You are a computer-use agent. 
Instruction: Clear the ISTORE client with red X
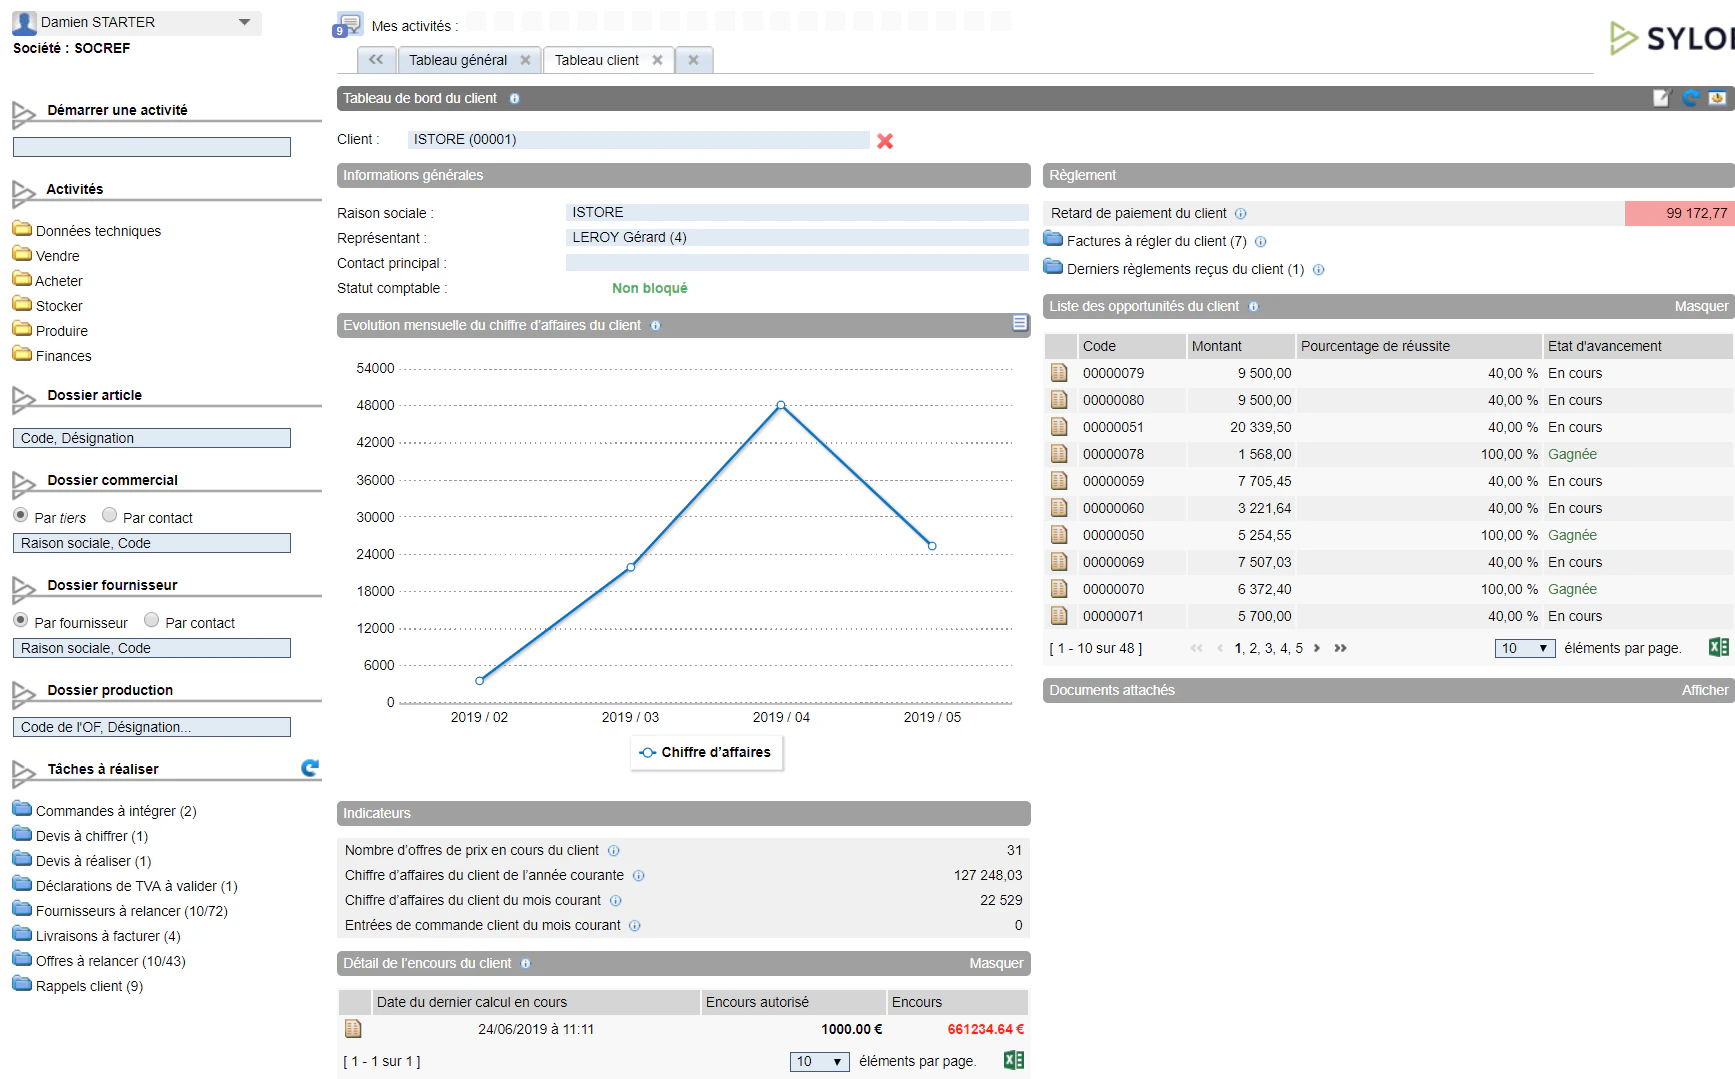point(885,141)
